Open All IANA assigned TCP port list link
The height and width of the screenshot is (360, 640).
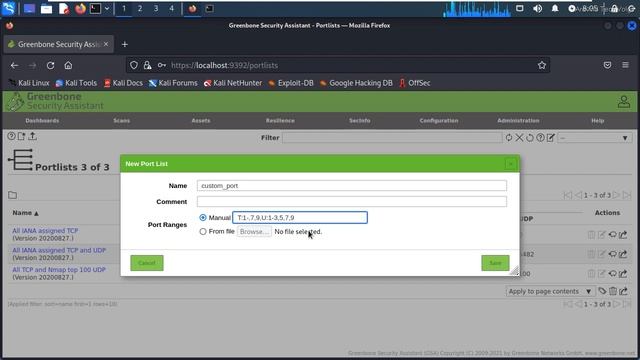coord(45,231)
